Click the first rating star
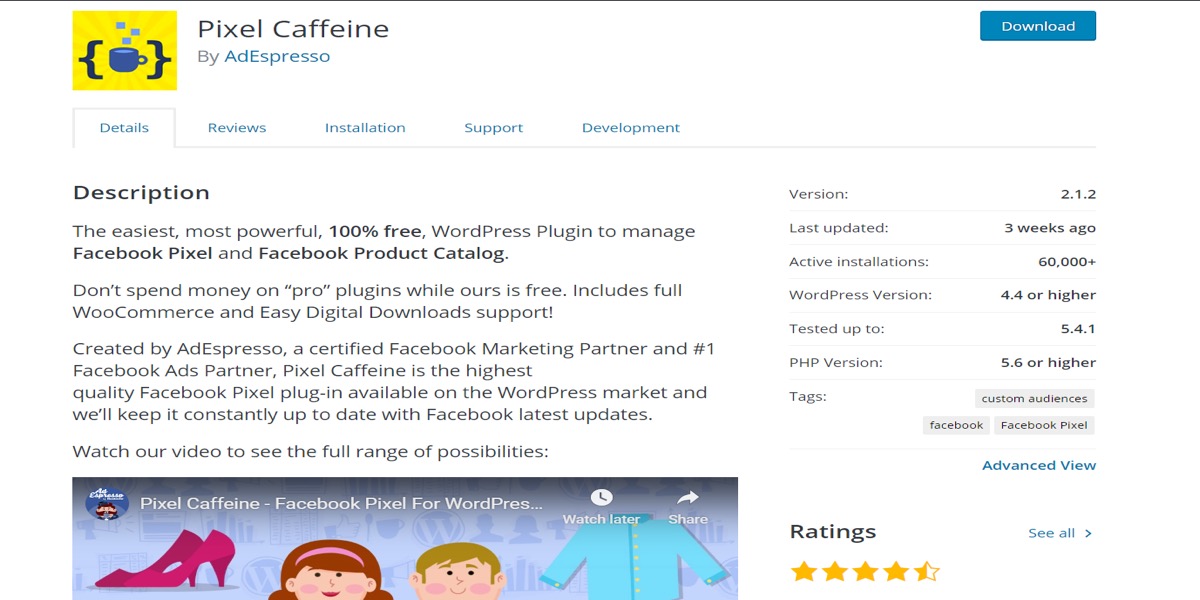1200x600 pixels. (x=804, y=572)
